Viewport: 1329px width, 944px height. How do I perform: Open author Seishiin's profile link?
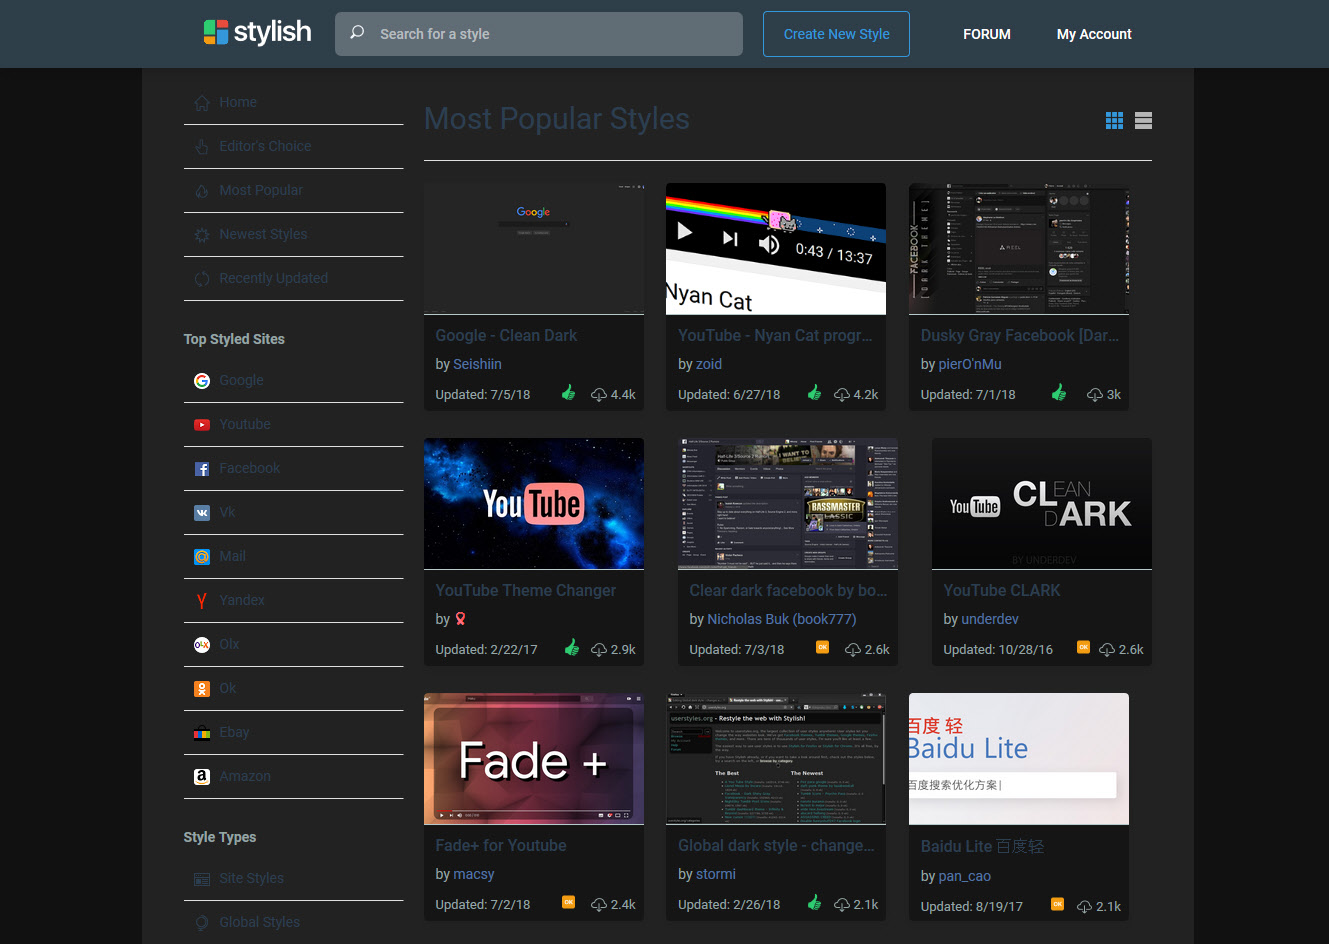(477, 364)
